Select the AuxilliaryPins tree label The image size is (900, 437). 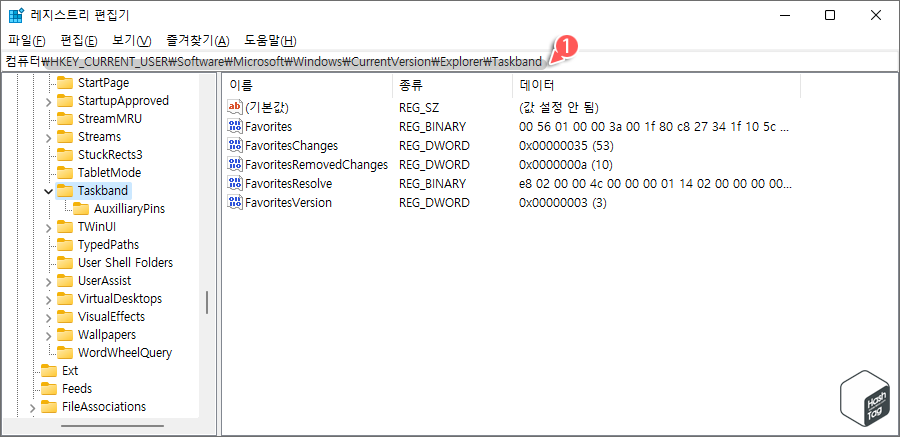(130, 209)
